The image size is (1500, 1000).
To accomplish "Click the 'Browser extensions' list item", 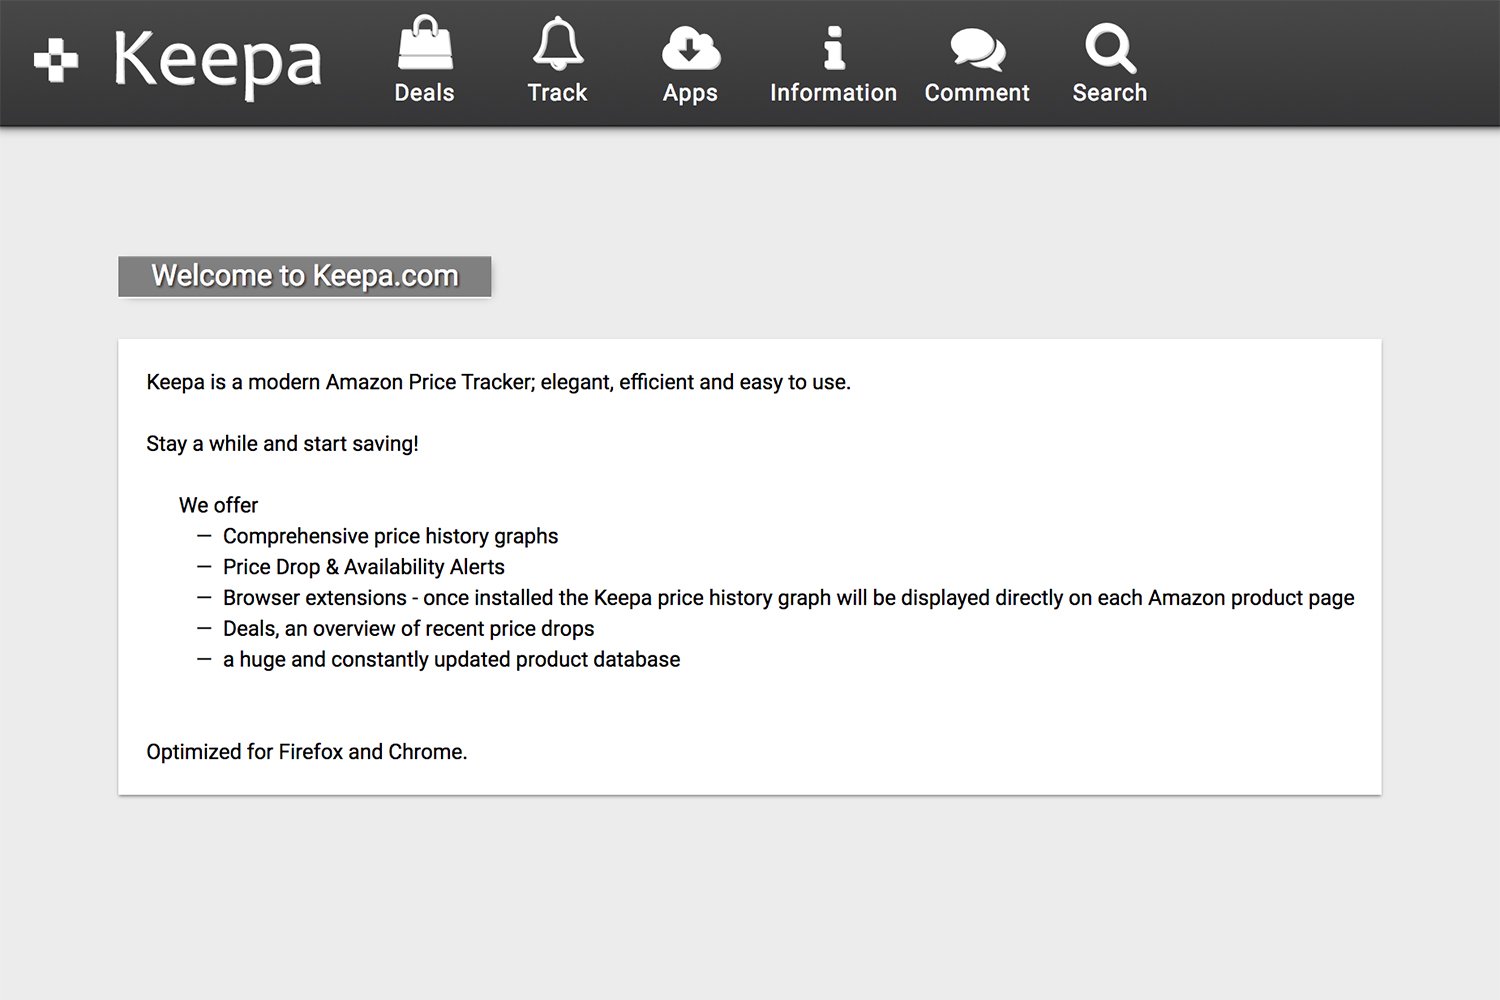I will click(x=788, y=598).
